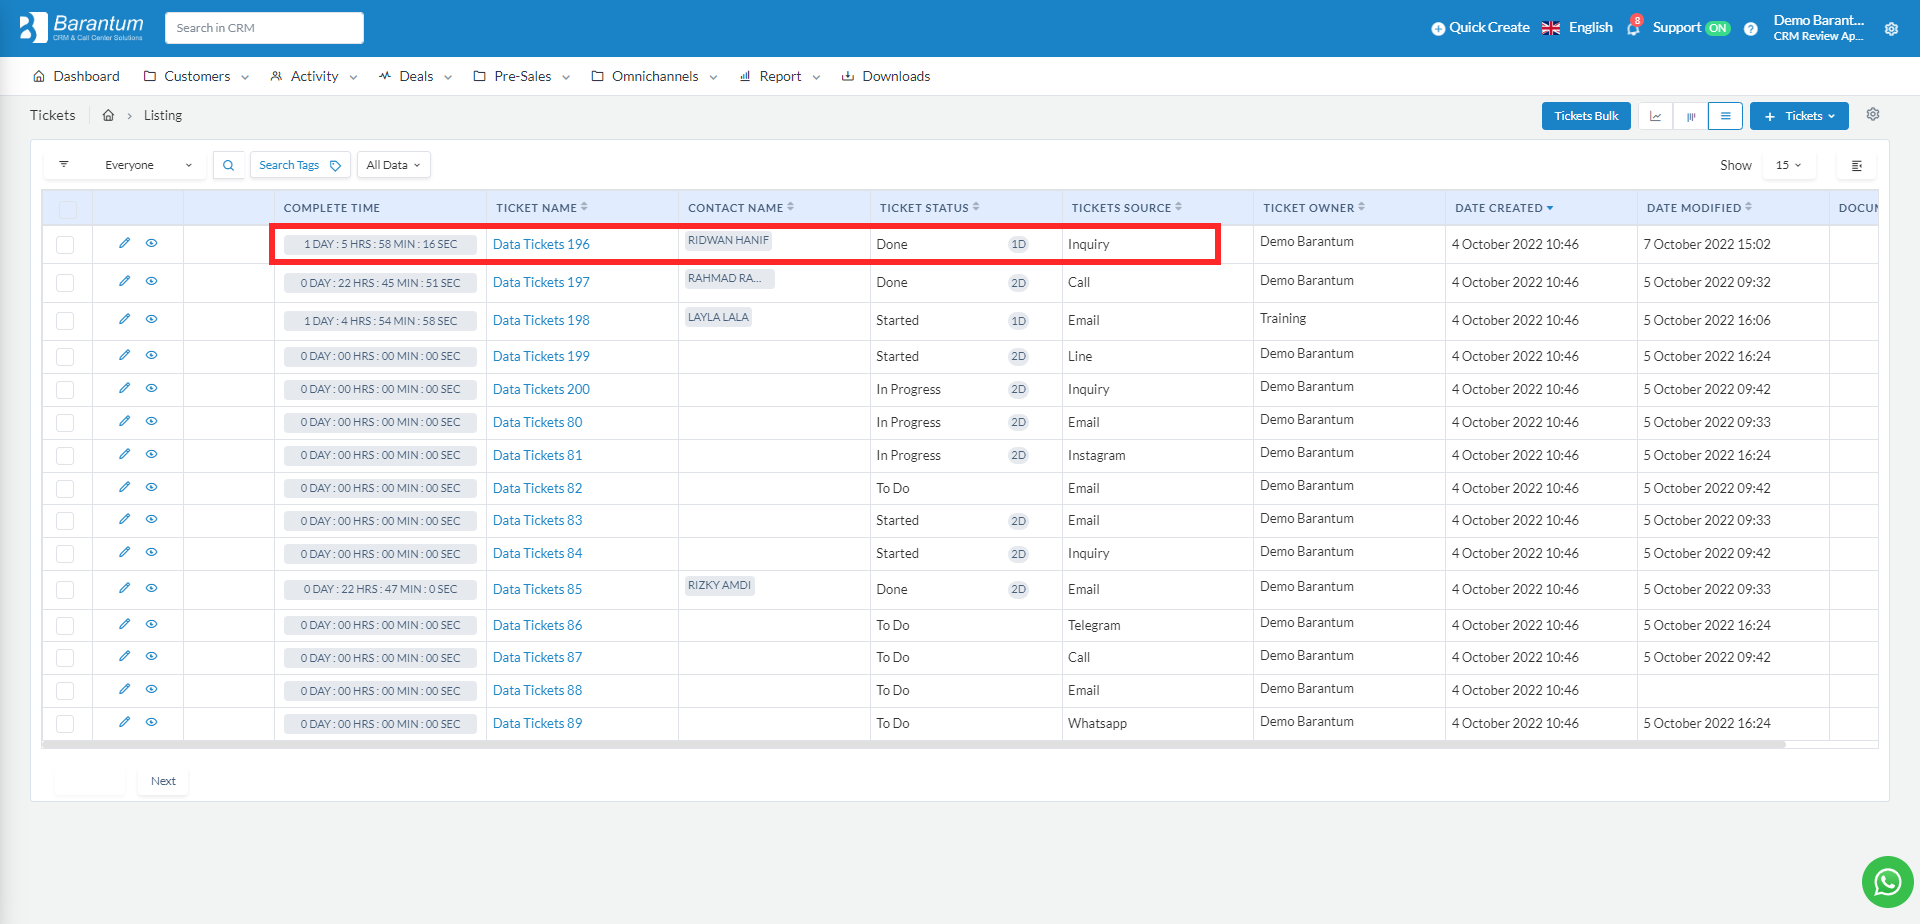The width and height of the screenshot is (1920, 924).
Task: View Data Tickets 87 via eye icon
Action: click(152, 656)
